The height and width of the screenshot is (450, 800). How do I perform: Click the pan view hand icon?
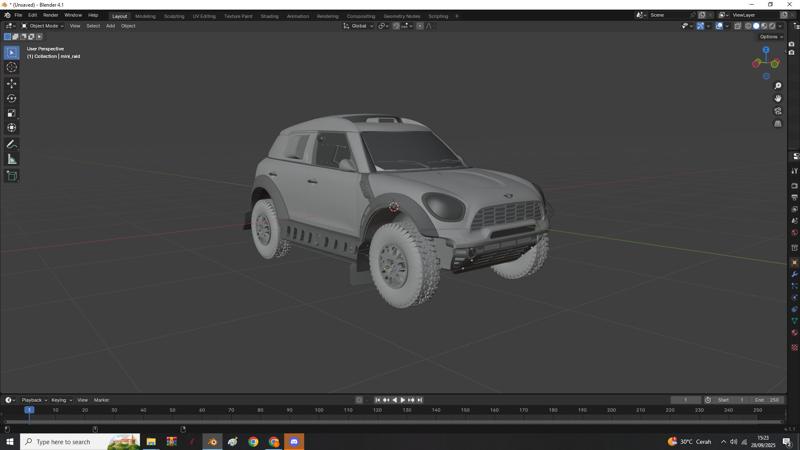pos(778,98)
